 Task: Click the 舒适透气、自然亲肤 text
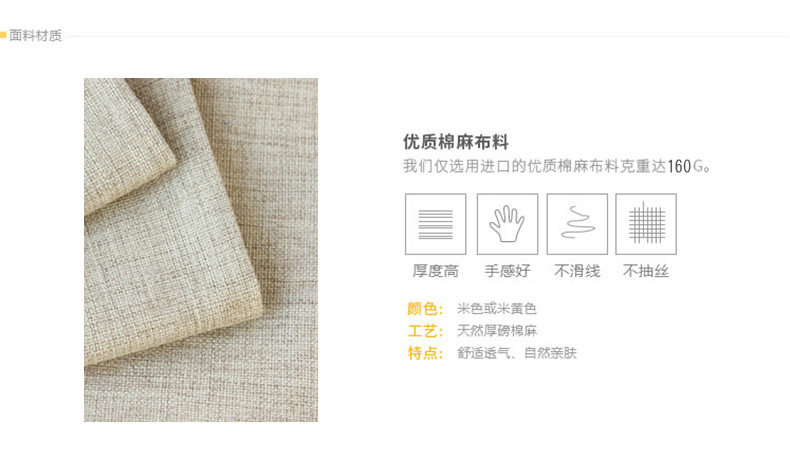click(516, 353)
